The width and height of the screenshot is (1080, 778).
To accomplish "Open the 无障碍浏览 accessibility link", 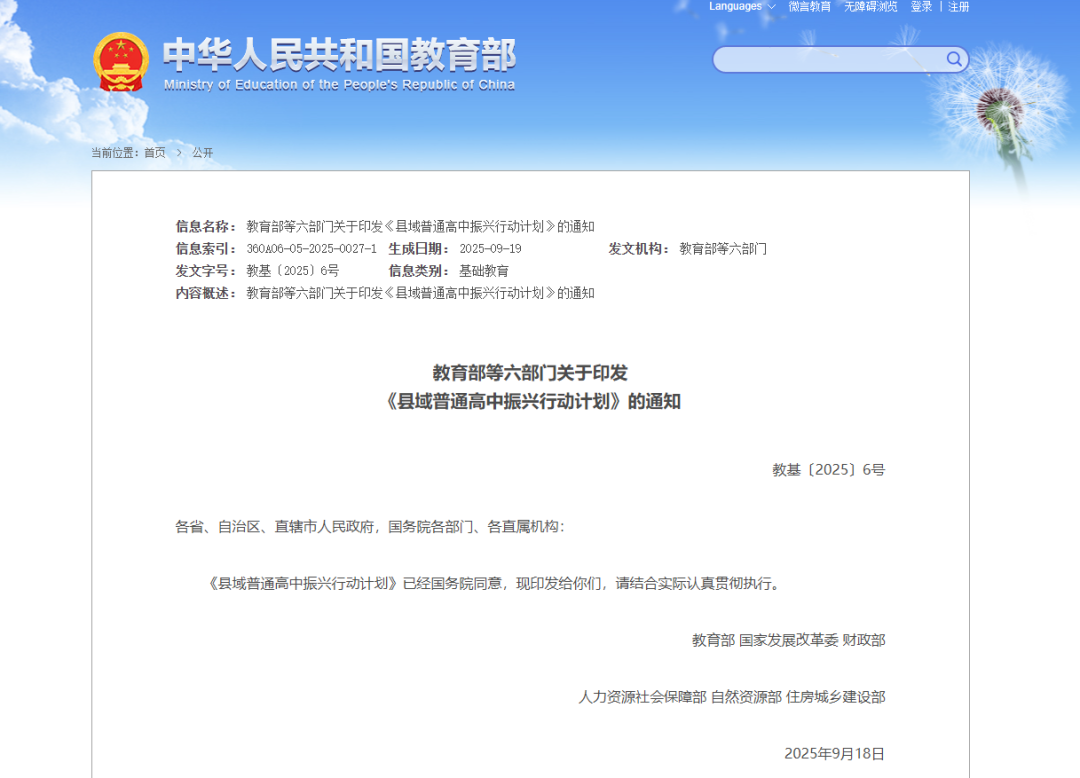I will (871, 6).
